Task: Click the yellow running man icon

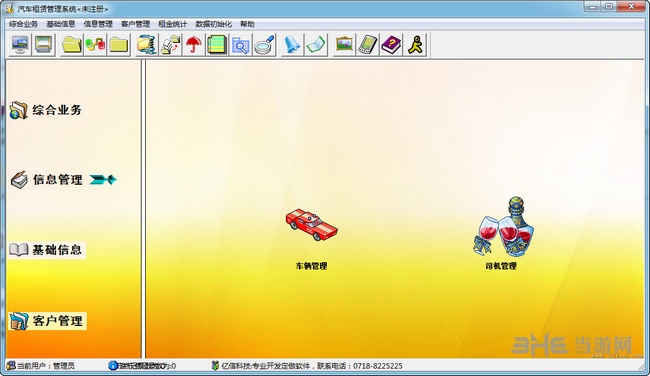Action: tap(415, 45)
